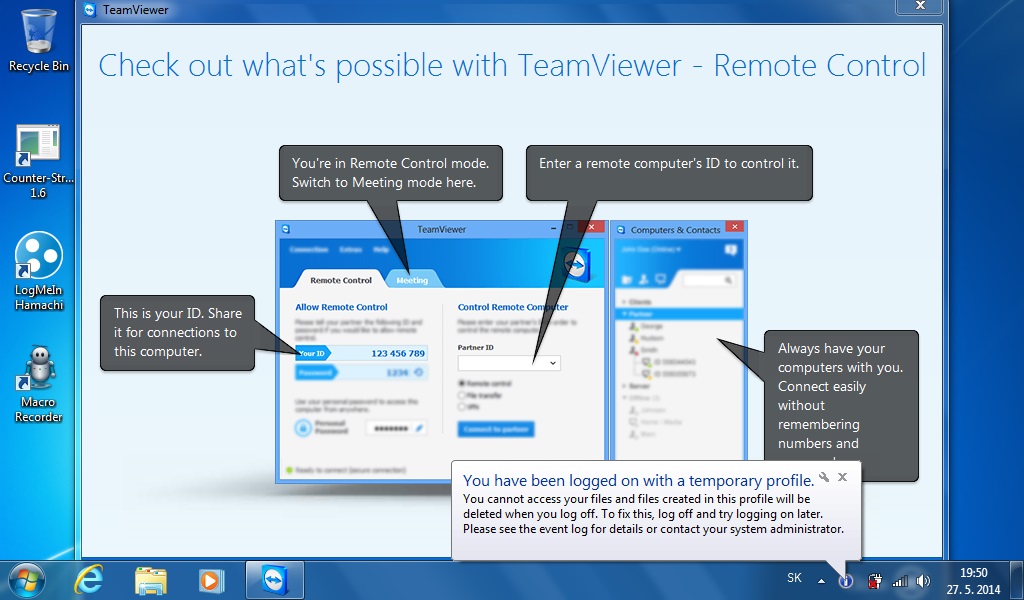The height and width of the screenshot is (600, 1024).
Task: Open the clock showing 19:50
Action: [x=973, y=573]
